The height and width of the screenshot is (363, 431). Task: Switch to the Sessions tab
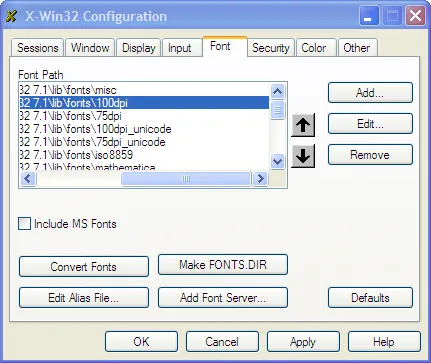(x=38, y=48)
